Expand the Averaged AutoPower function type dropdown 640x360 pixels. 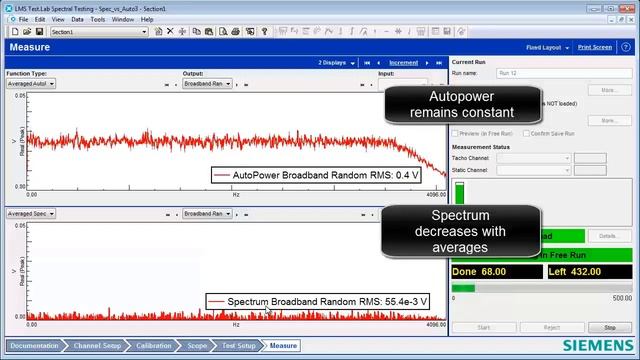(51, 84)
